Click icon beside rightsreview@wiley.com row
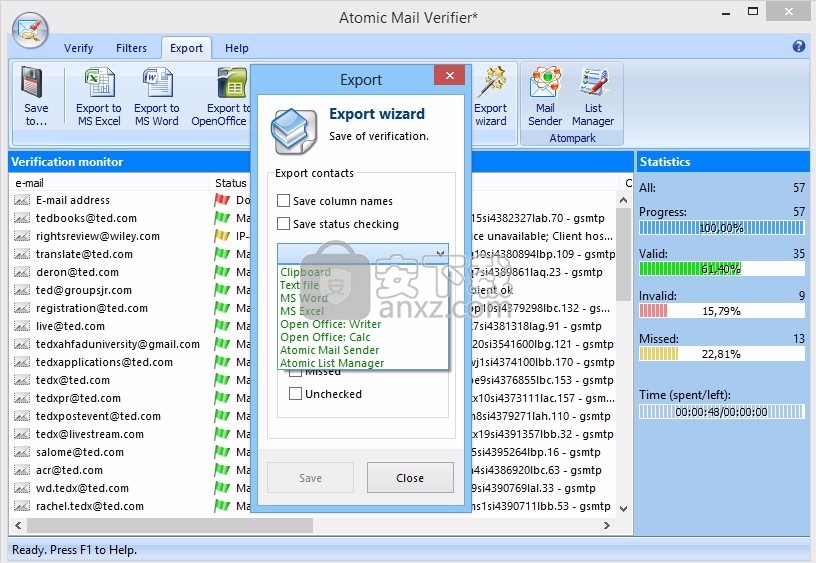 point(22,236)
